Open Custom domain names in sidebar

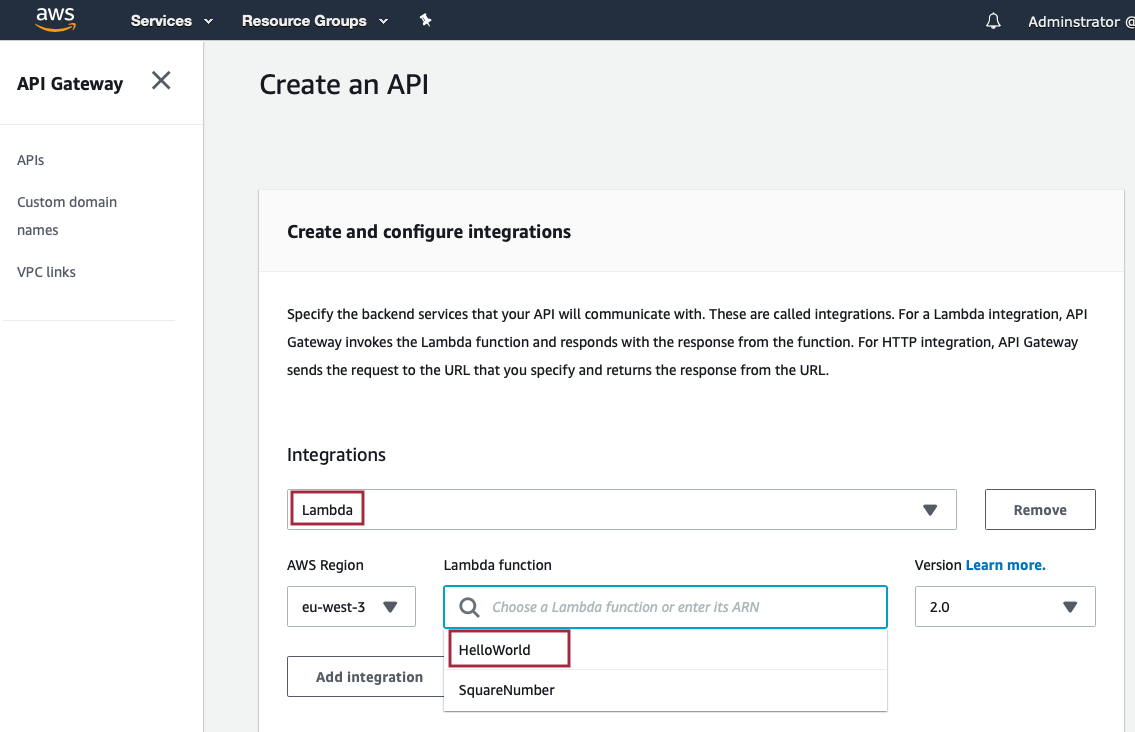coord(67,216)
